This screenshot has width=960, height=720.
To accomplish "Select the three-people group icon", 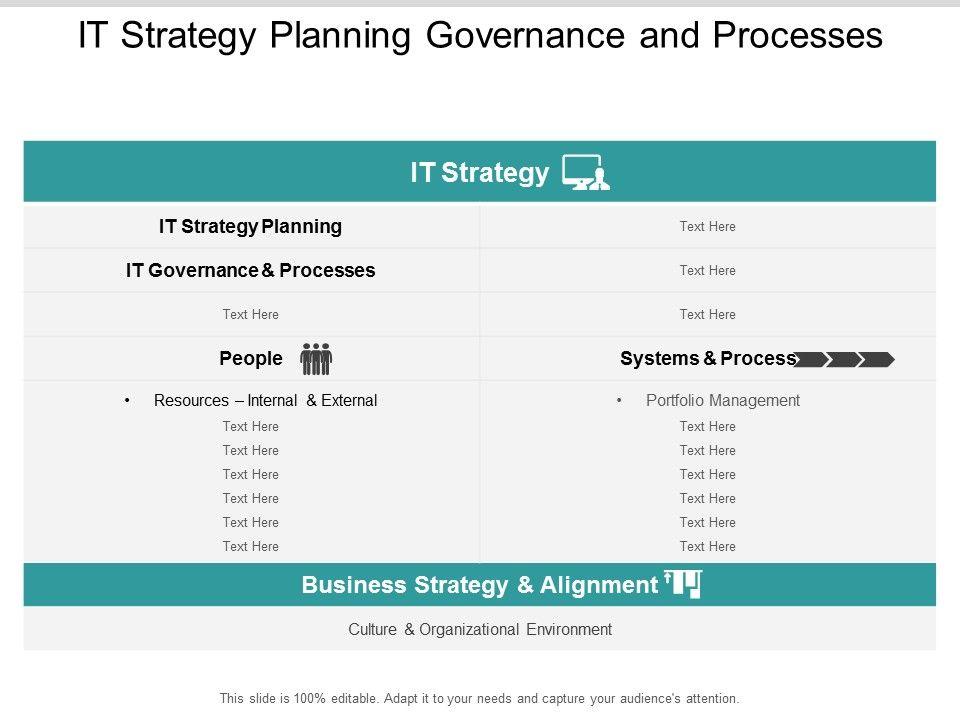I will click(316, 358).
